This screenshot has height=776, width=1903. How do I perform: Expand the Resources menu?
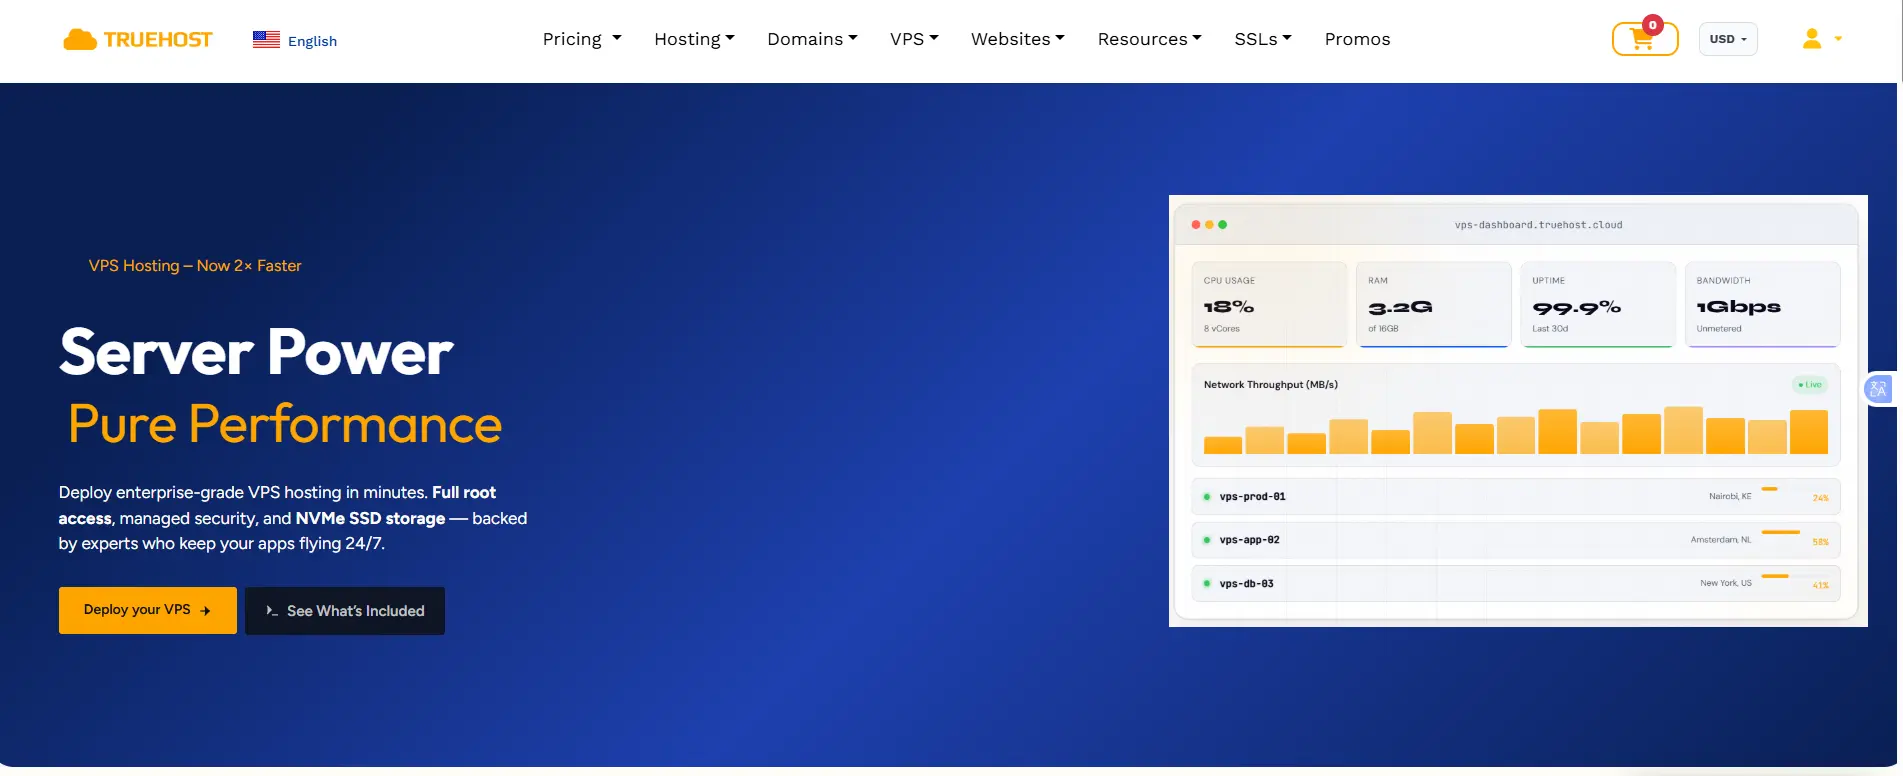coord(1149,39)
